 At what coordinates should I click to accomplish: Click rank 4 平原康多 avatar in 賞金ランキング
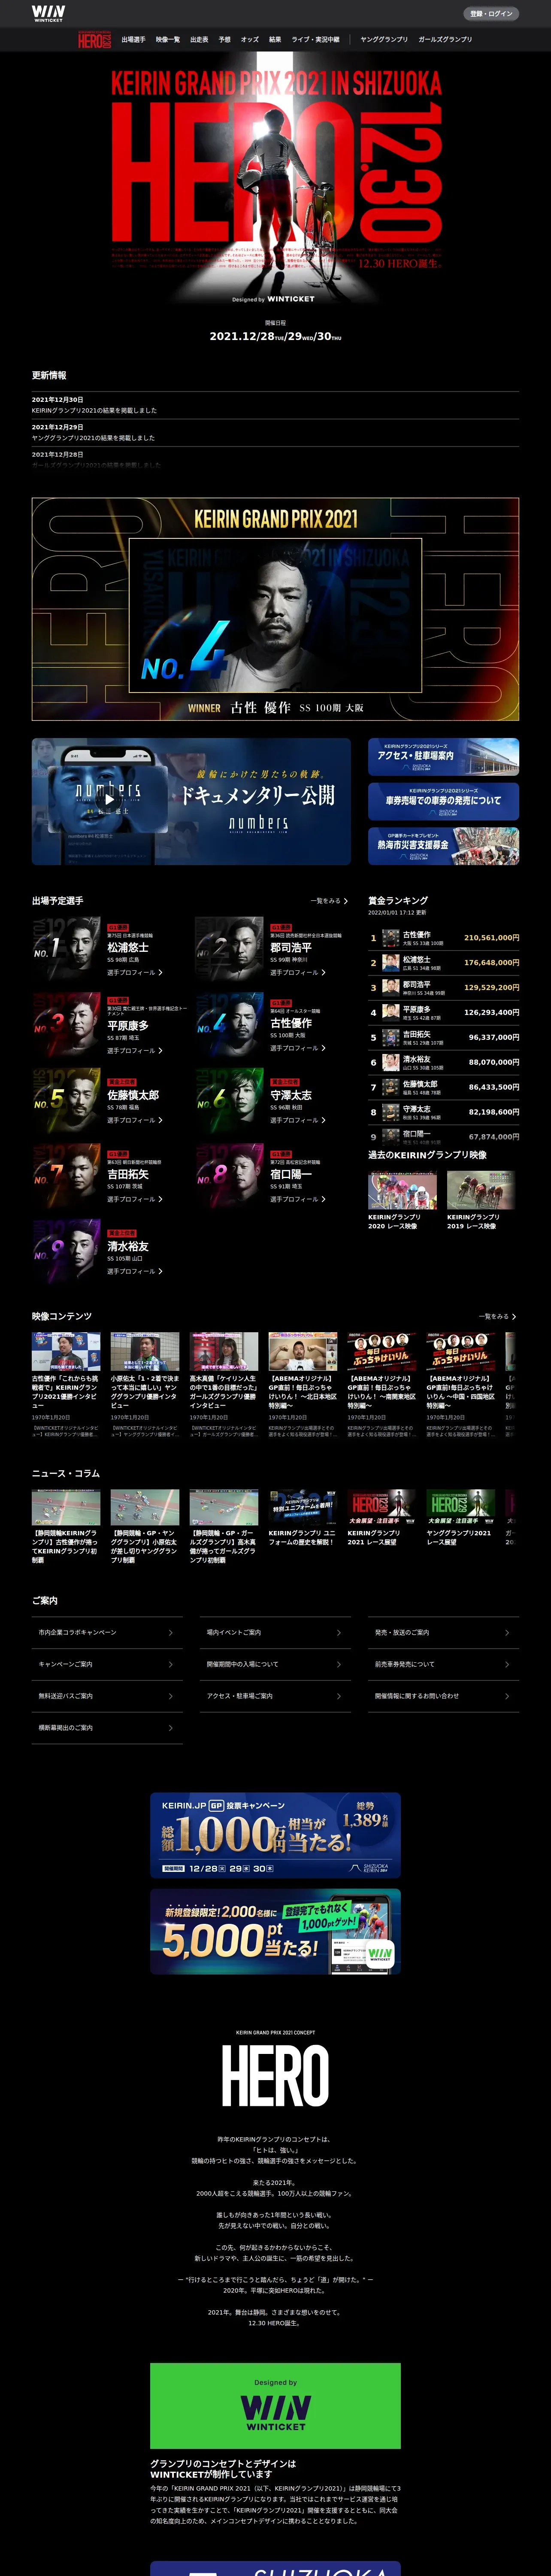click(391, 1012)
